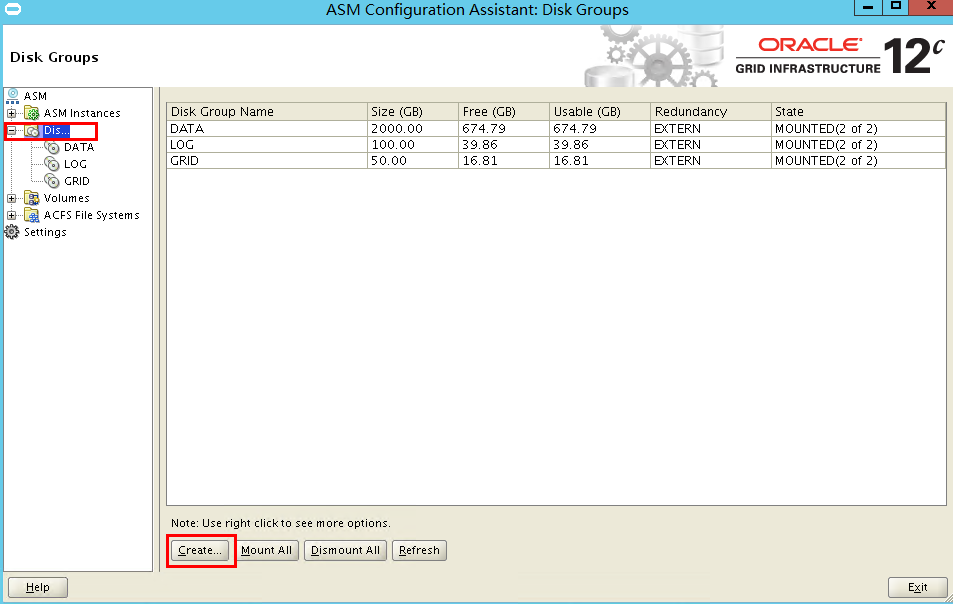Sort by Redundancy column header
Viewport: 953px width, 604px height.
coord(710,112)
